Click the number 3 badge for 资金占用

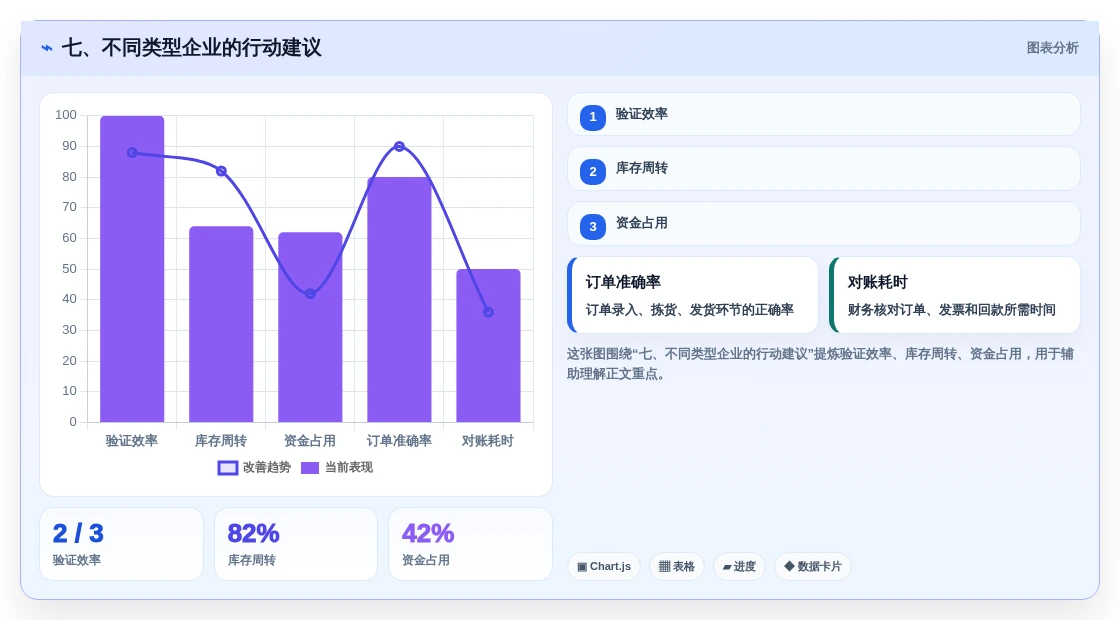[593, 226]
